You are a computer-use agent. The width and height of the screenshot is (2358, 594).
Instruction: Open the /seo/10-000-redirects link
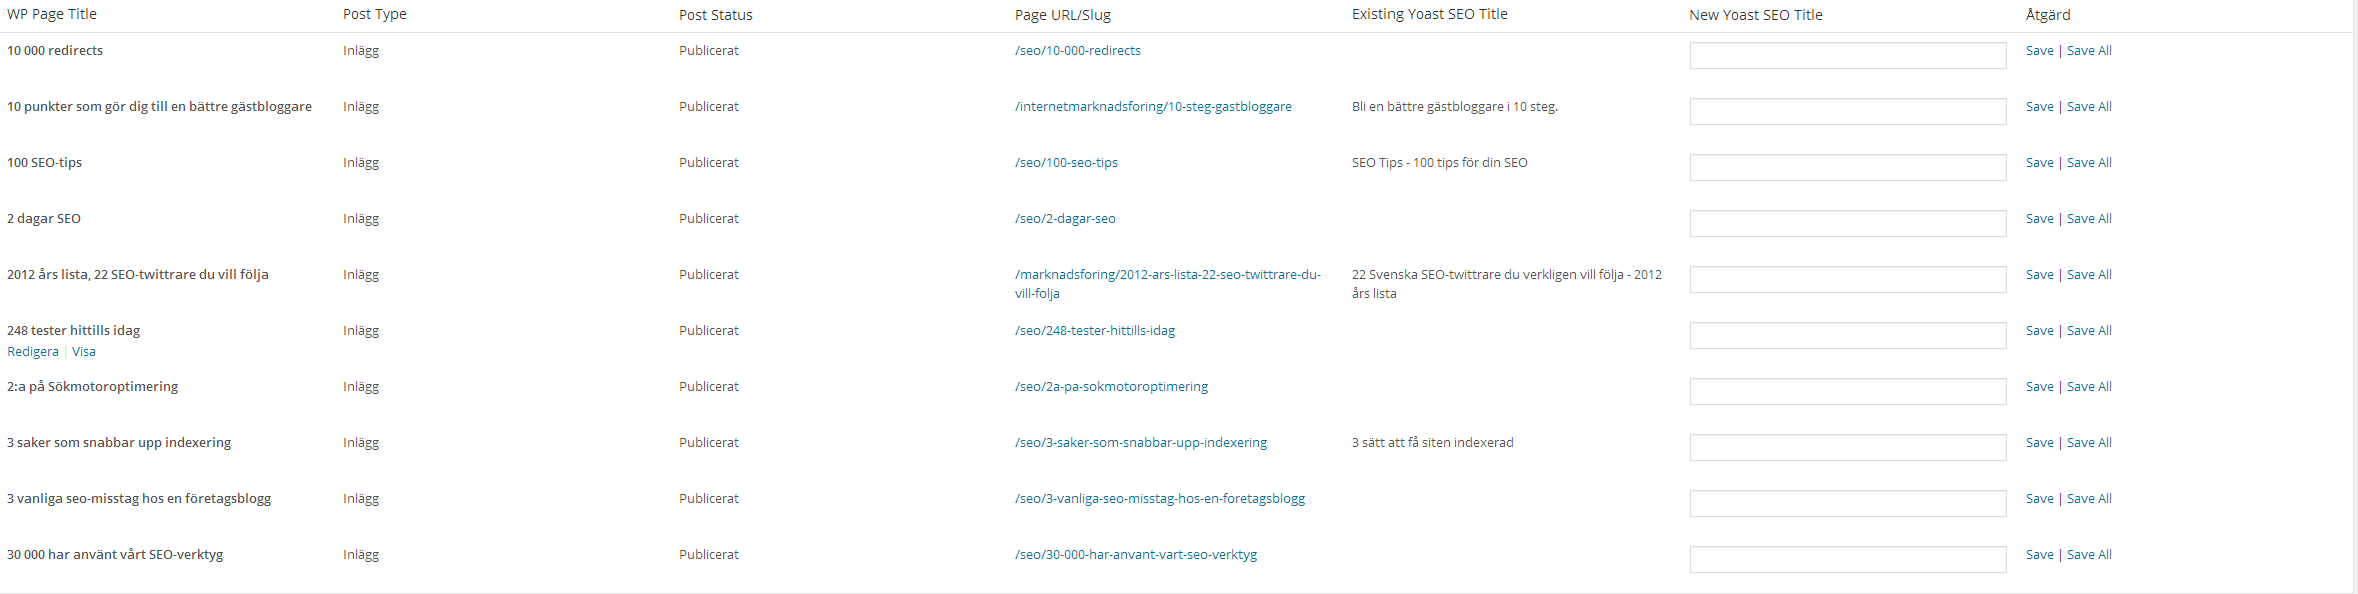coord(1077,50)
